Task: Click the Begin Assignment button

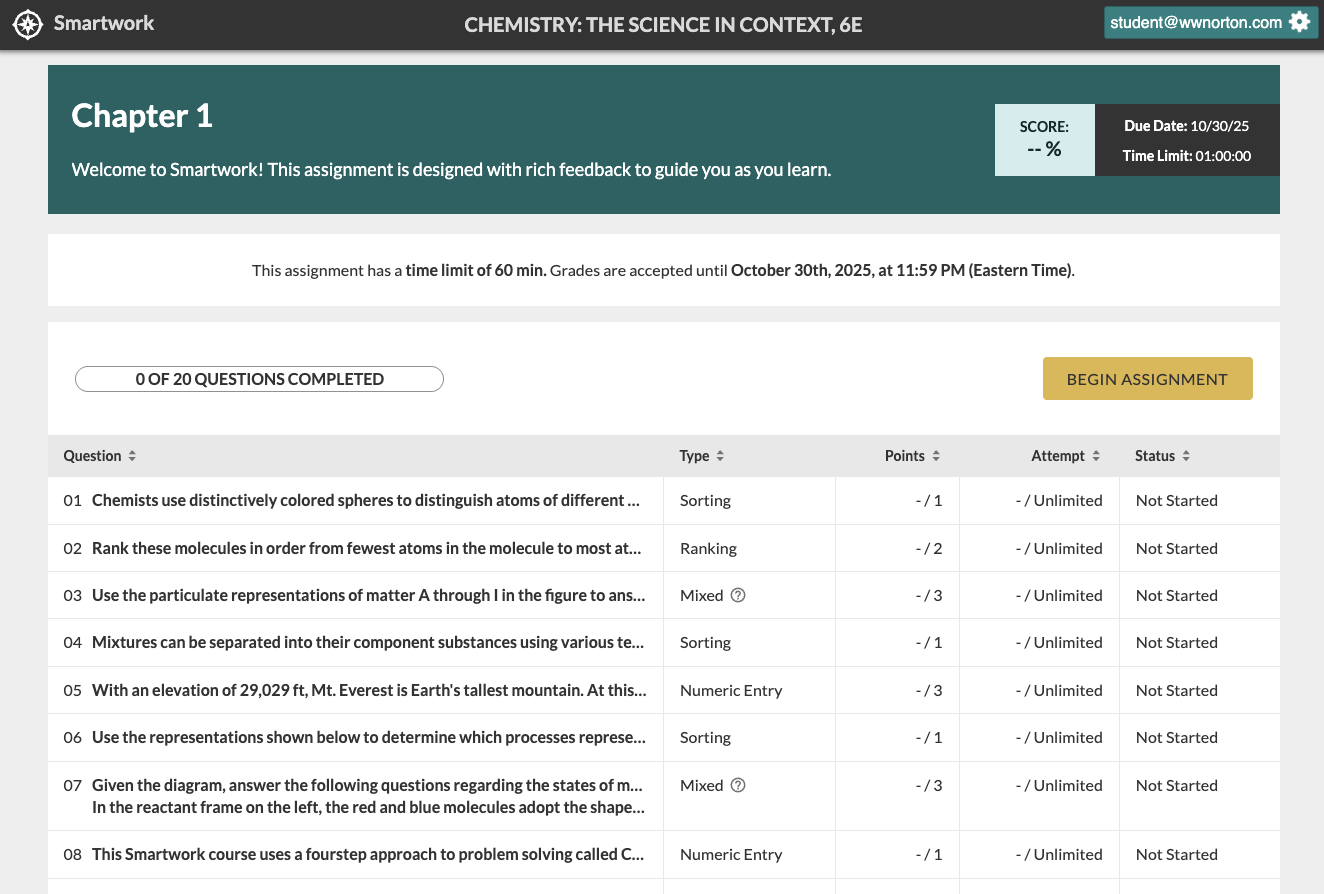Action: 1147,379
